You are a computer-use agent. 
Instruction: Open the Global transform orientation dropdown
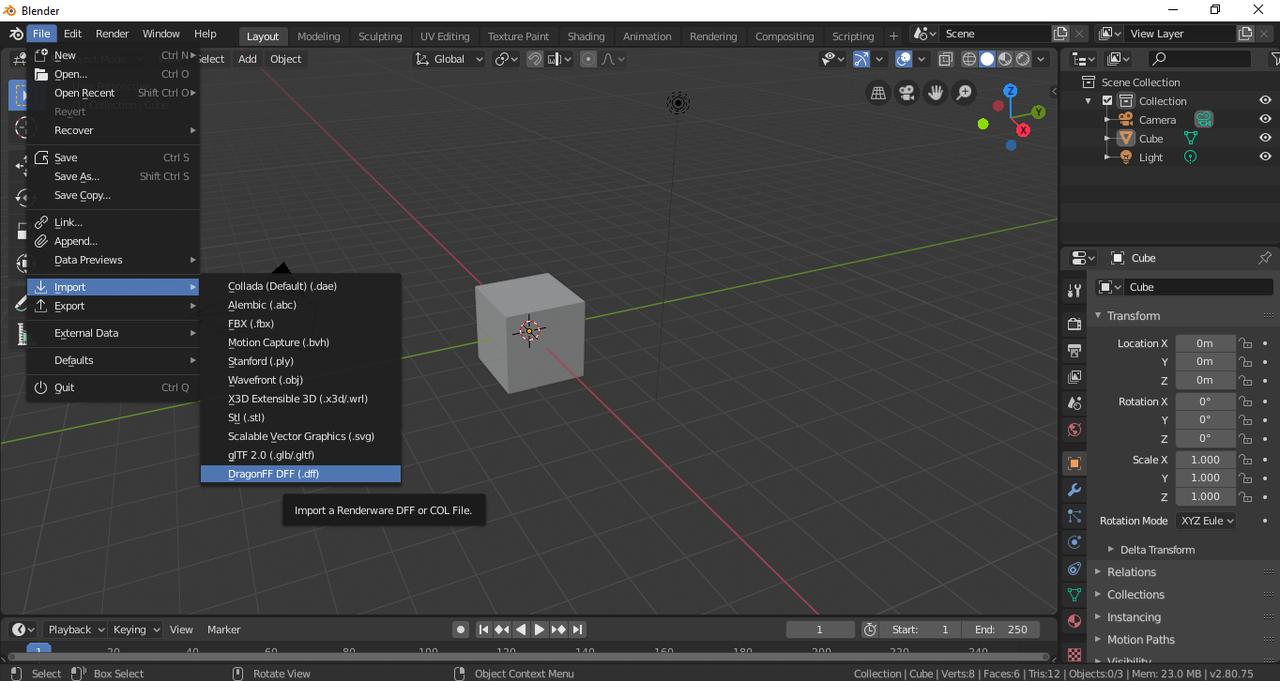click(450, 59)
